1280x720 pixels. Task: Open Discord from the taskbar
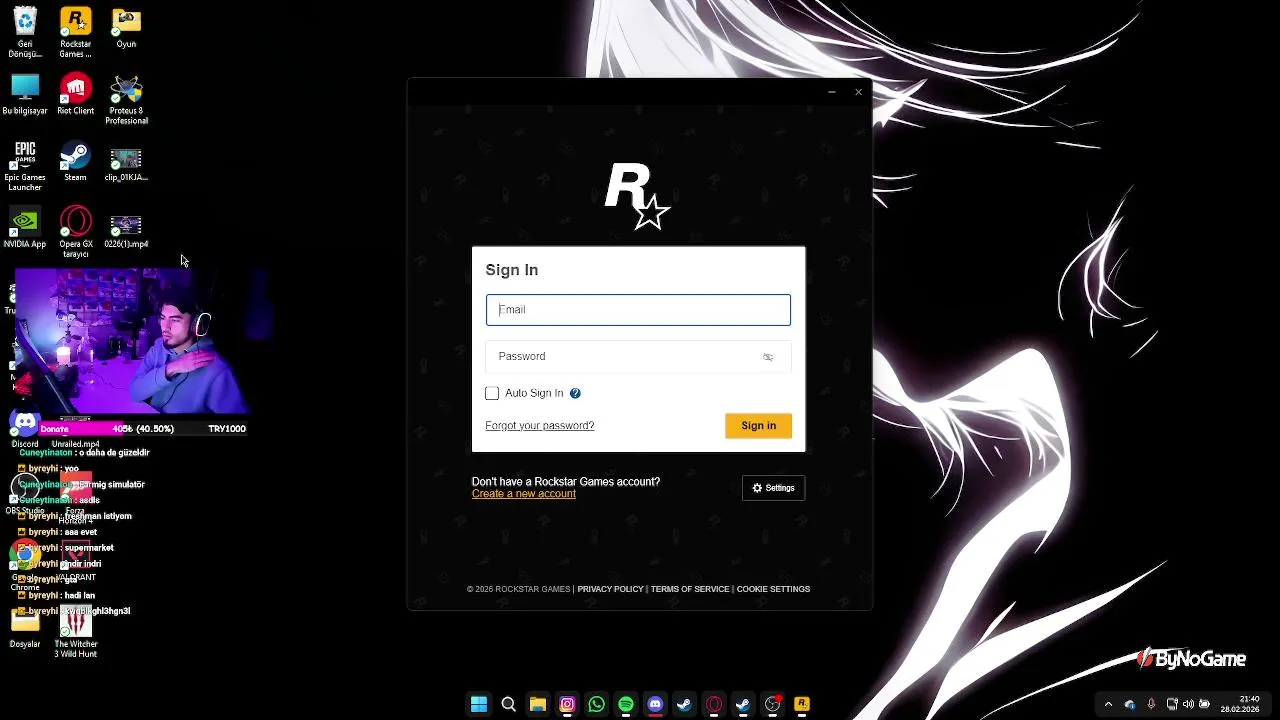click(655, 705)
